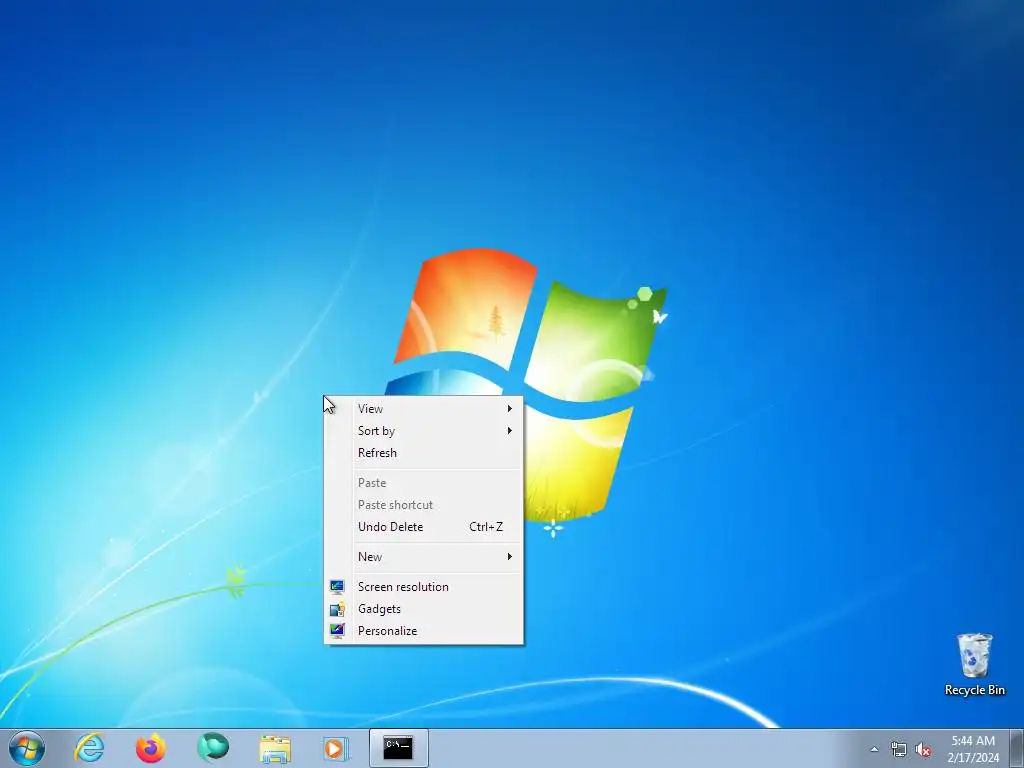Click the Personalize menu icon

tap(337, 631)
